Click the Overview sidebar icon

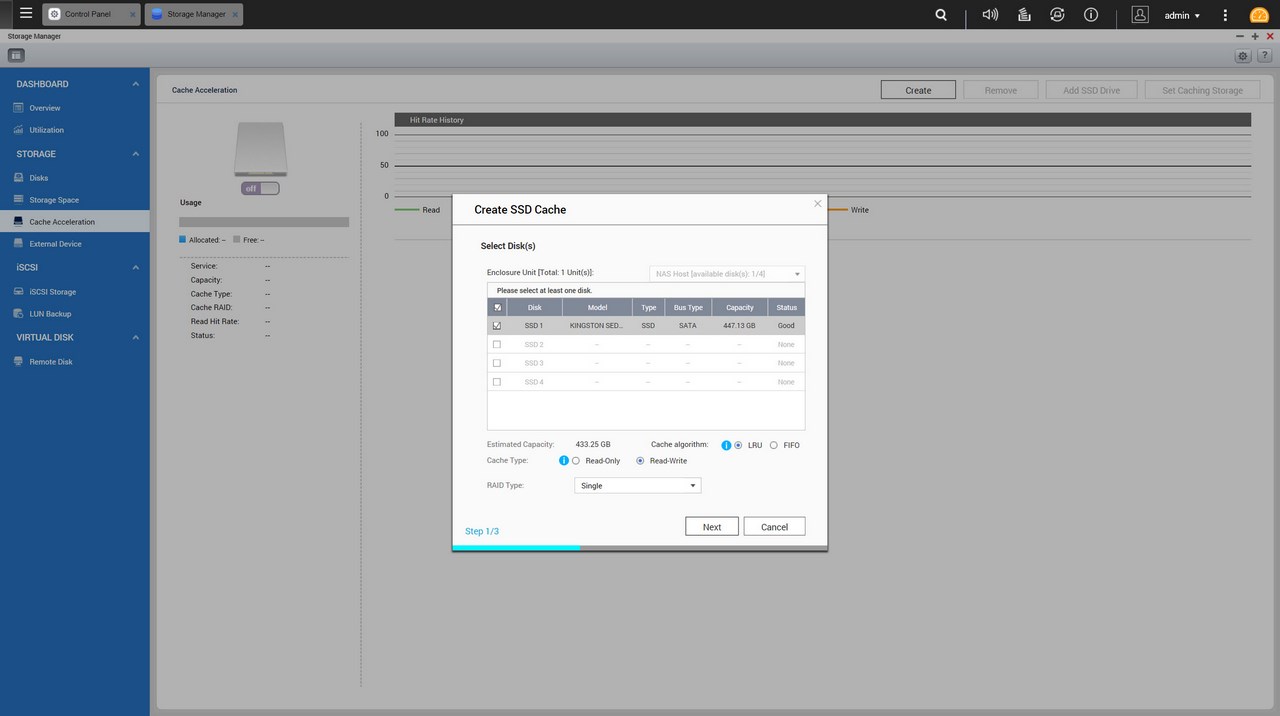pyautogui.click(x=18, y=107)
